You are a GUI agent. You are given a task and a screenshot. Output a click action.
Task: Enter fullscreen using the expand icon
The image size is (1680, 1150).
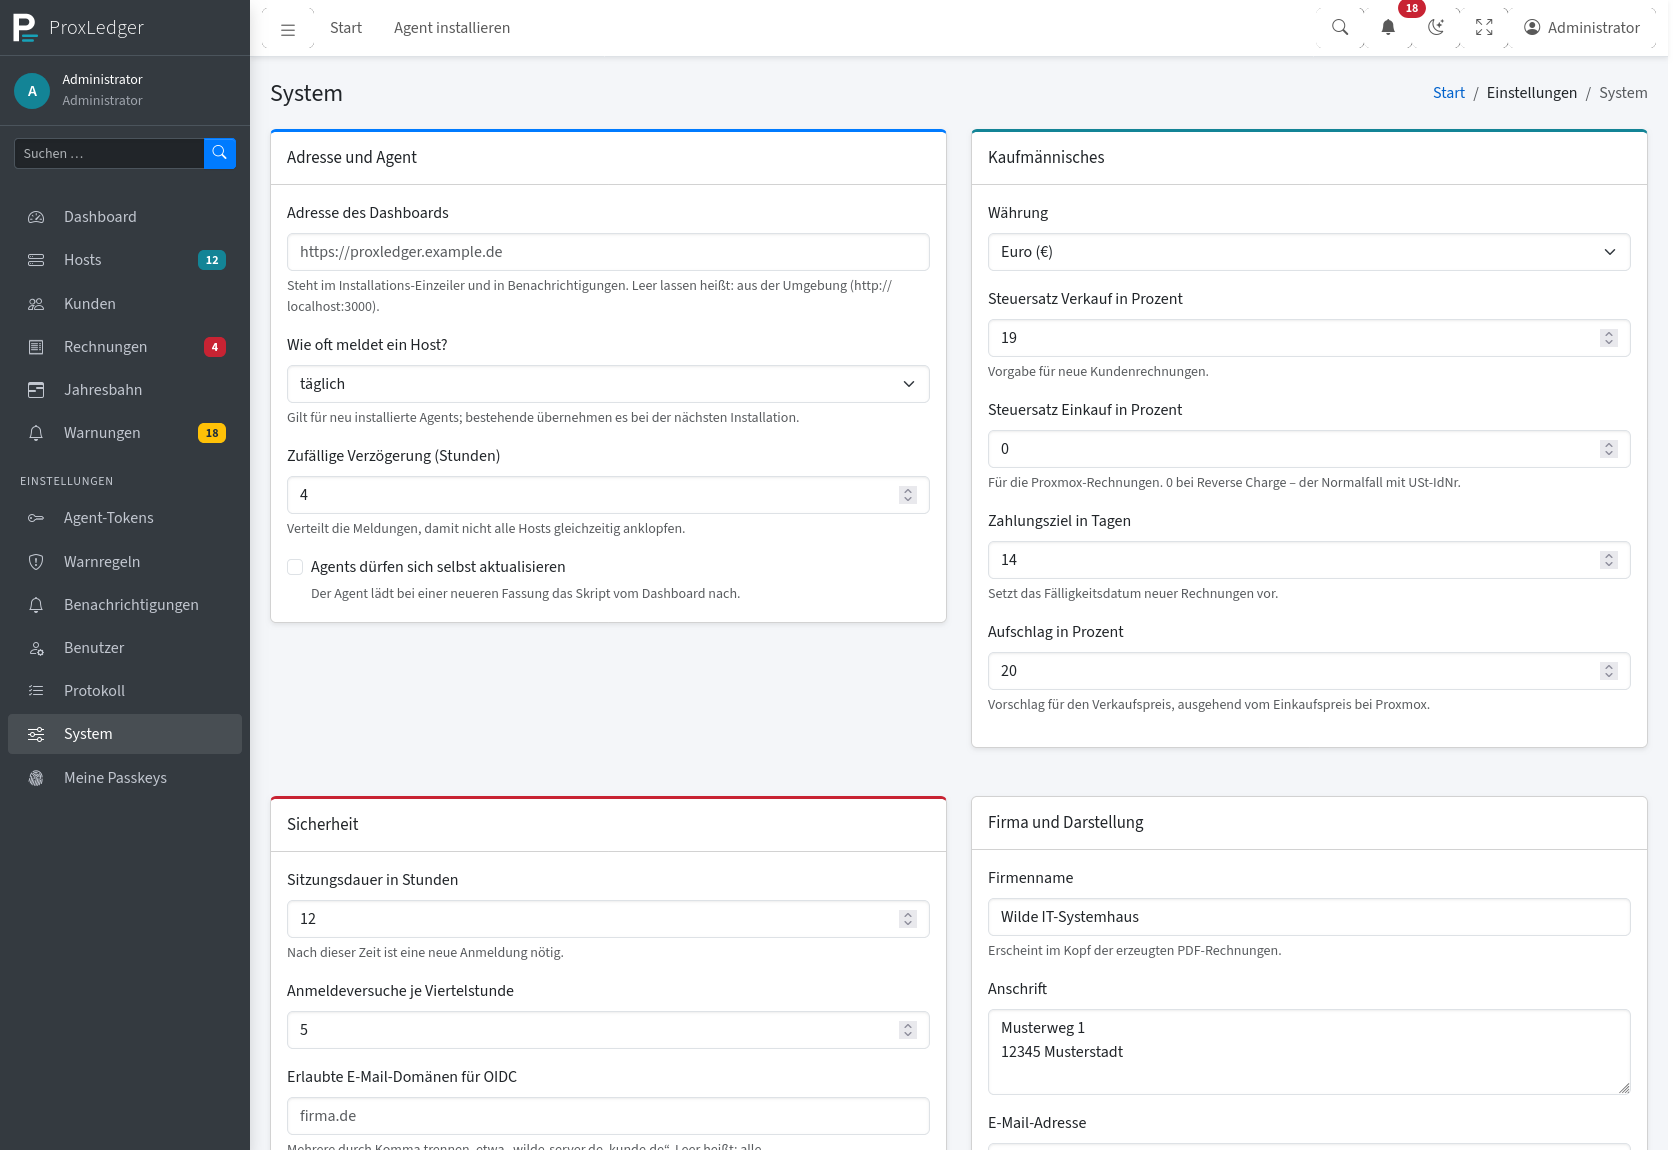pyautogui.click(x=1484, y=28)
